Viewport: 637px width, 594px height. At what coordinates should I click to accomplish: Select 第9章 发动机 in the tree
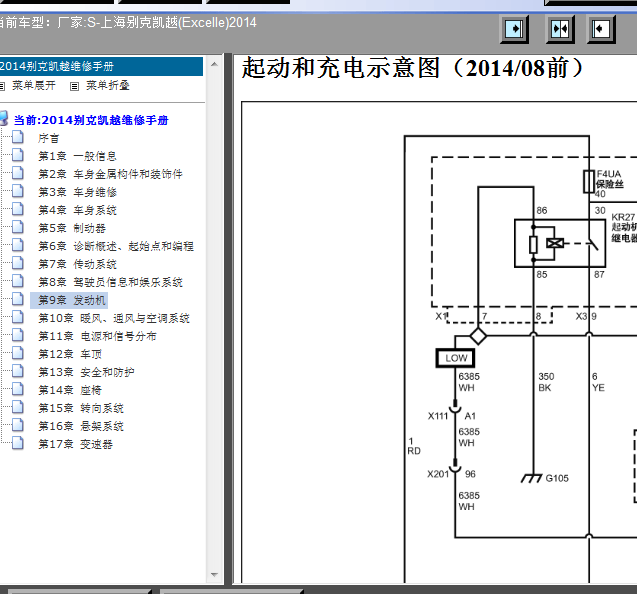tap(72, 300)
